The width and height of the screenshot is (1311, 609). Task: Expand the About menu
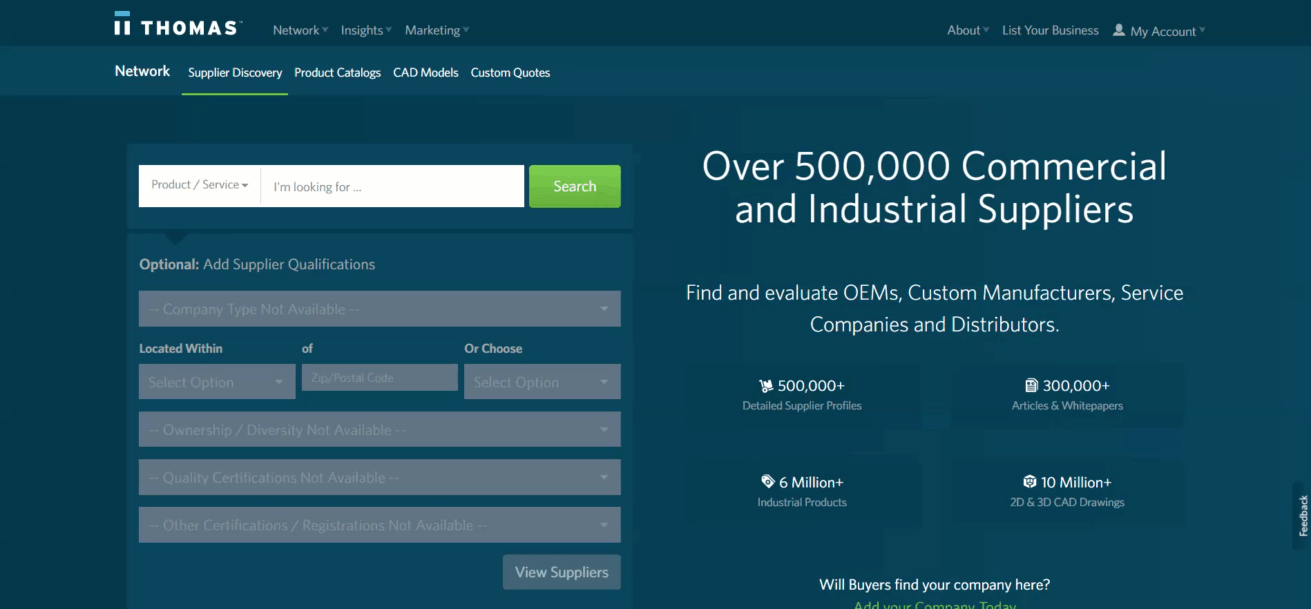[x=968, y=30]
